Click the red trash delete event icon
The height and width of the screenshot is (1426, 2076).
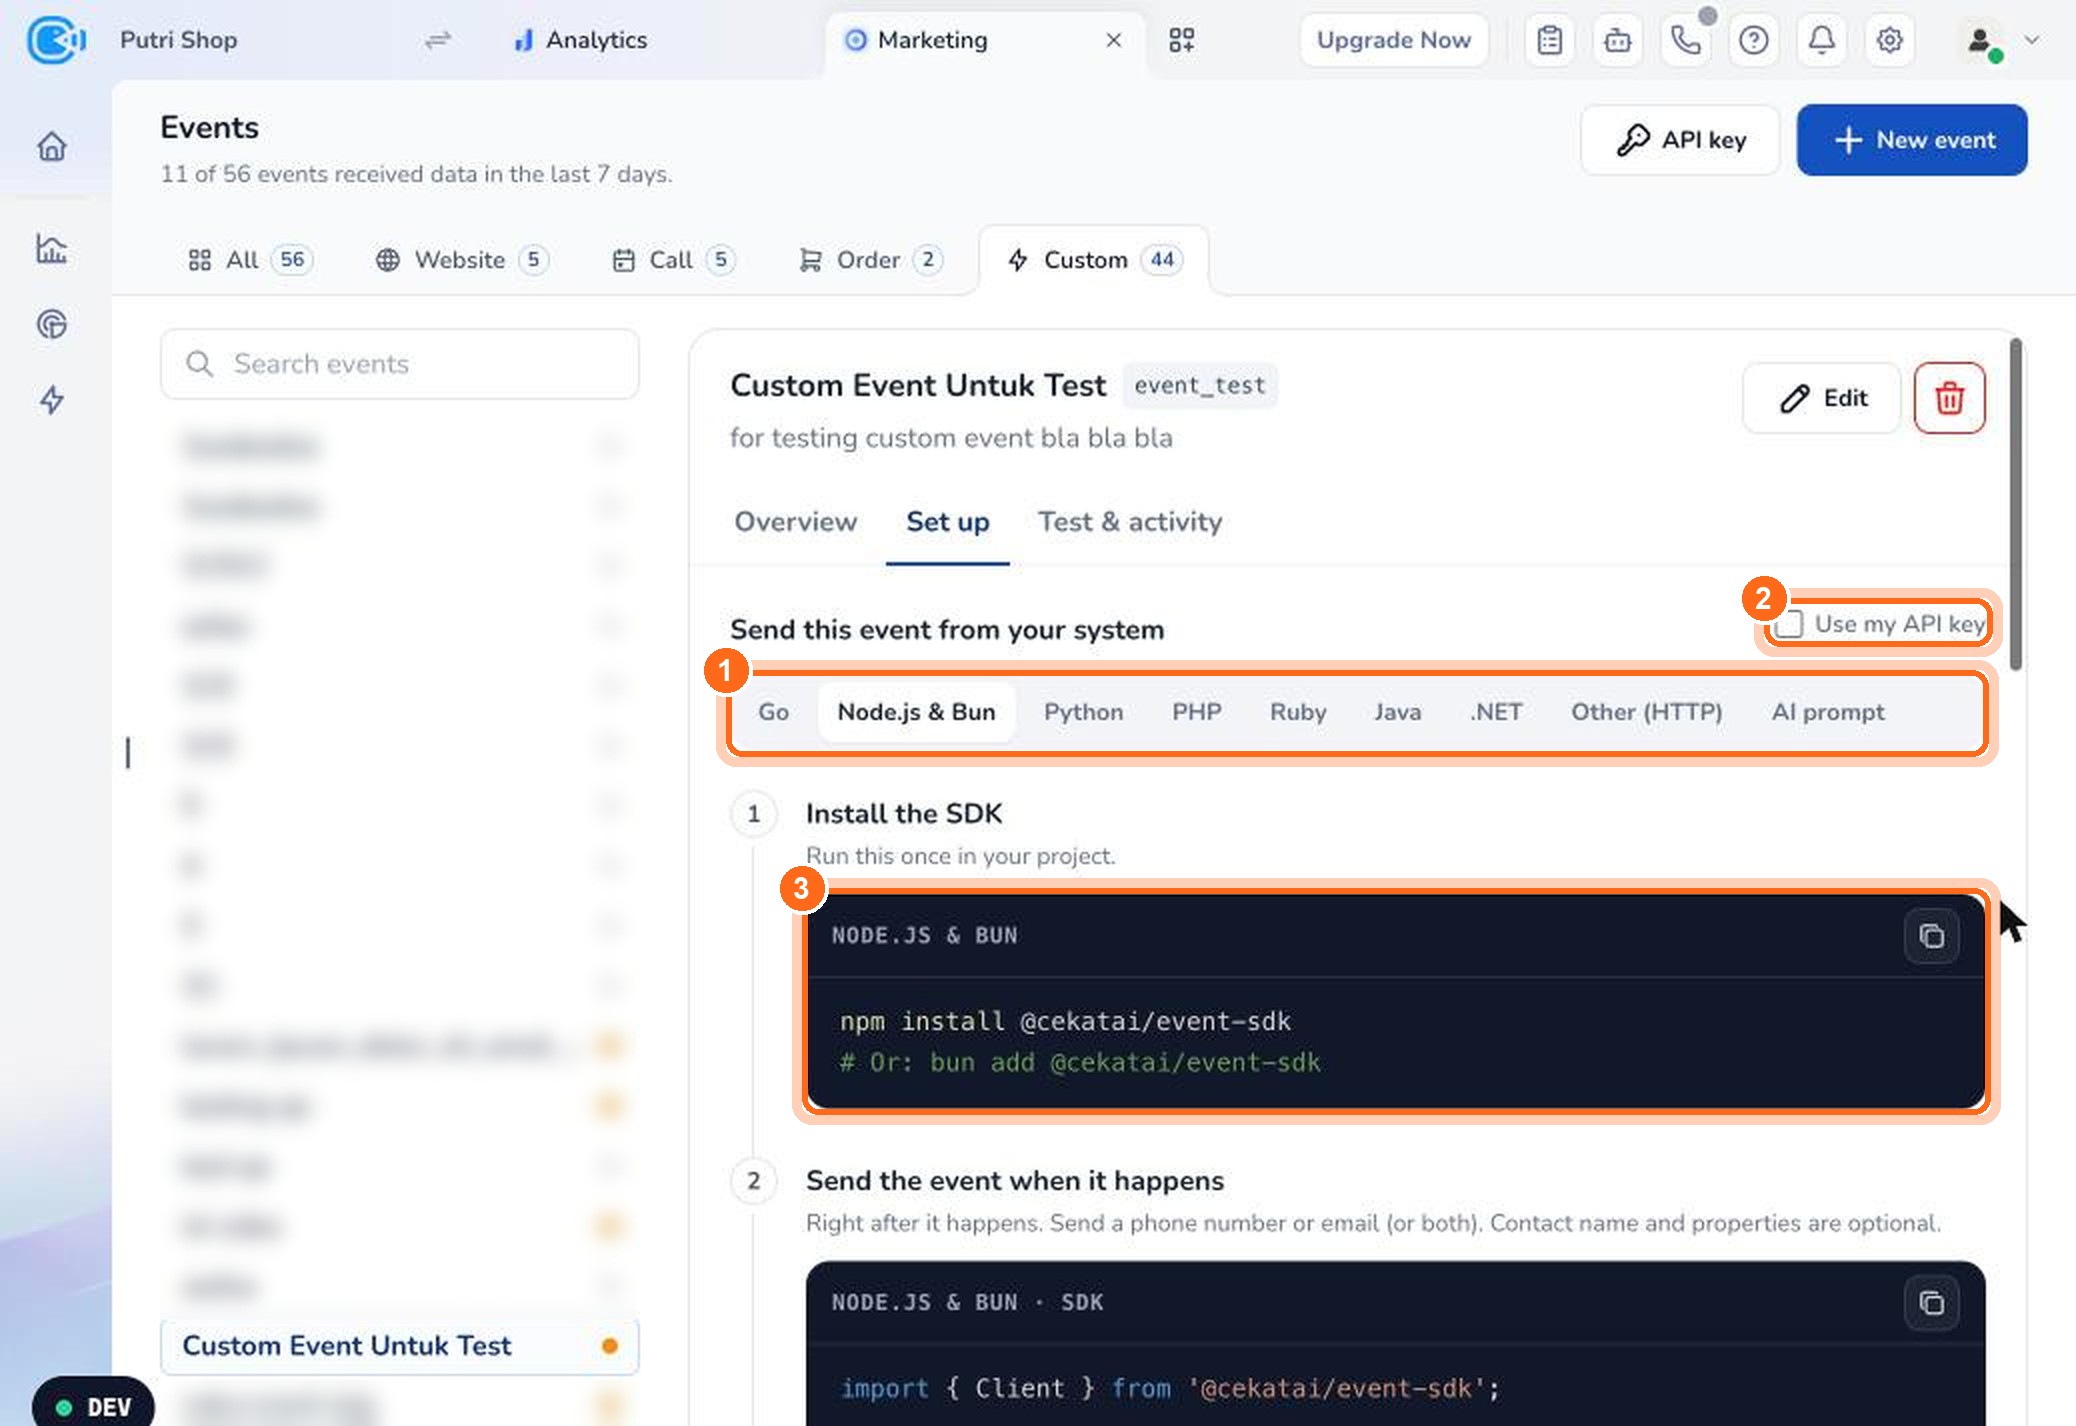[x=1949, y=398]
